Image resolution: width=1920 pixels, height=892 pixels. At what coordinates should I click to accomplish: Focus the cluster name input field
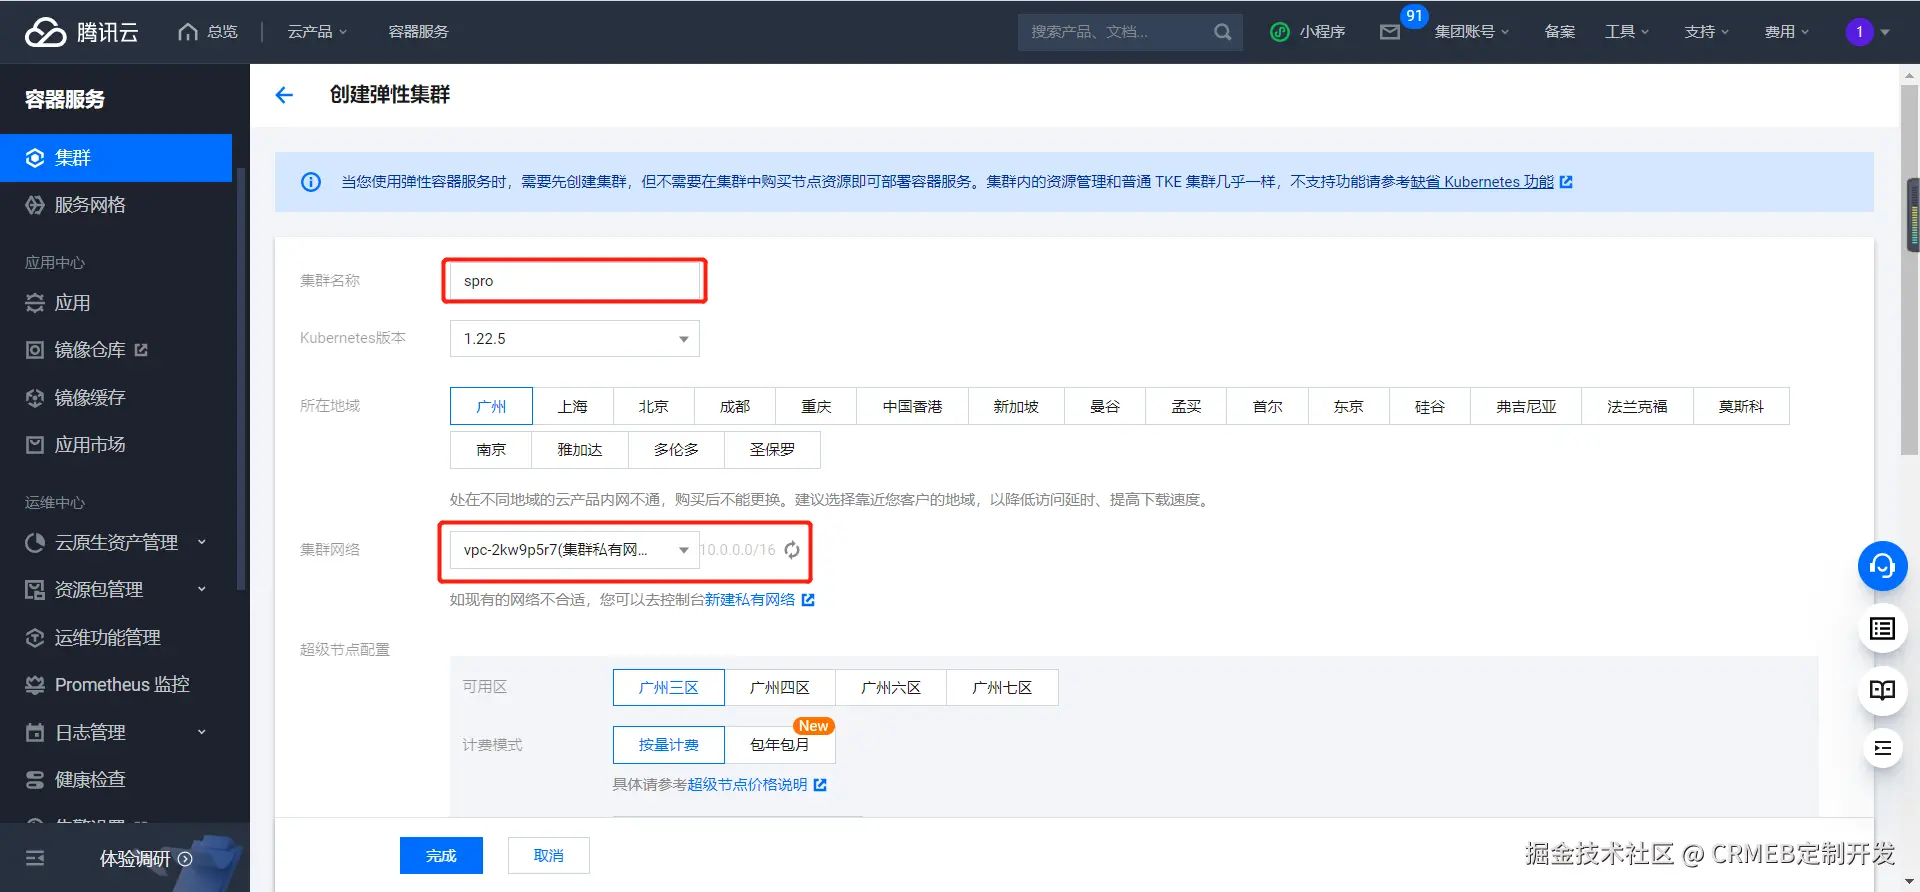(x=575, y=281)
